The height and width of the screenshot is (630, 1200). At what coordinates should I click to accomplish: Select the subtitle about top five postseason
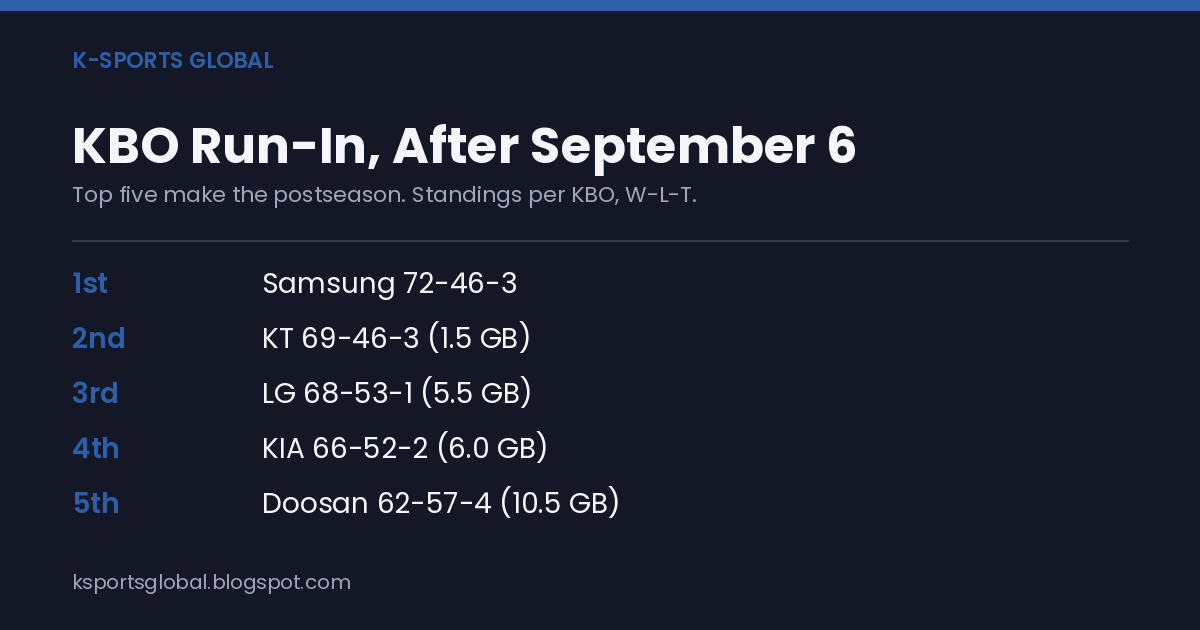click(x=384, y=195)
